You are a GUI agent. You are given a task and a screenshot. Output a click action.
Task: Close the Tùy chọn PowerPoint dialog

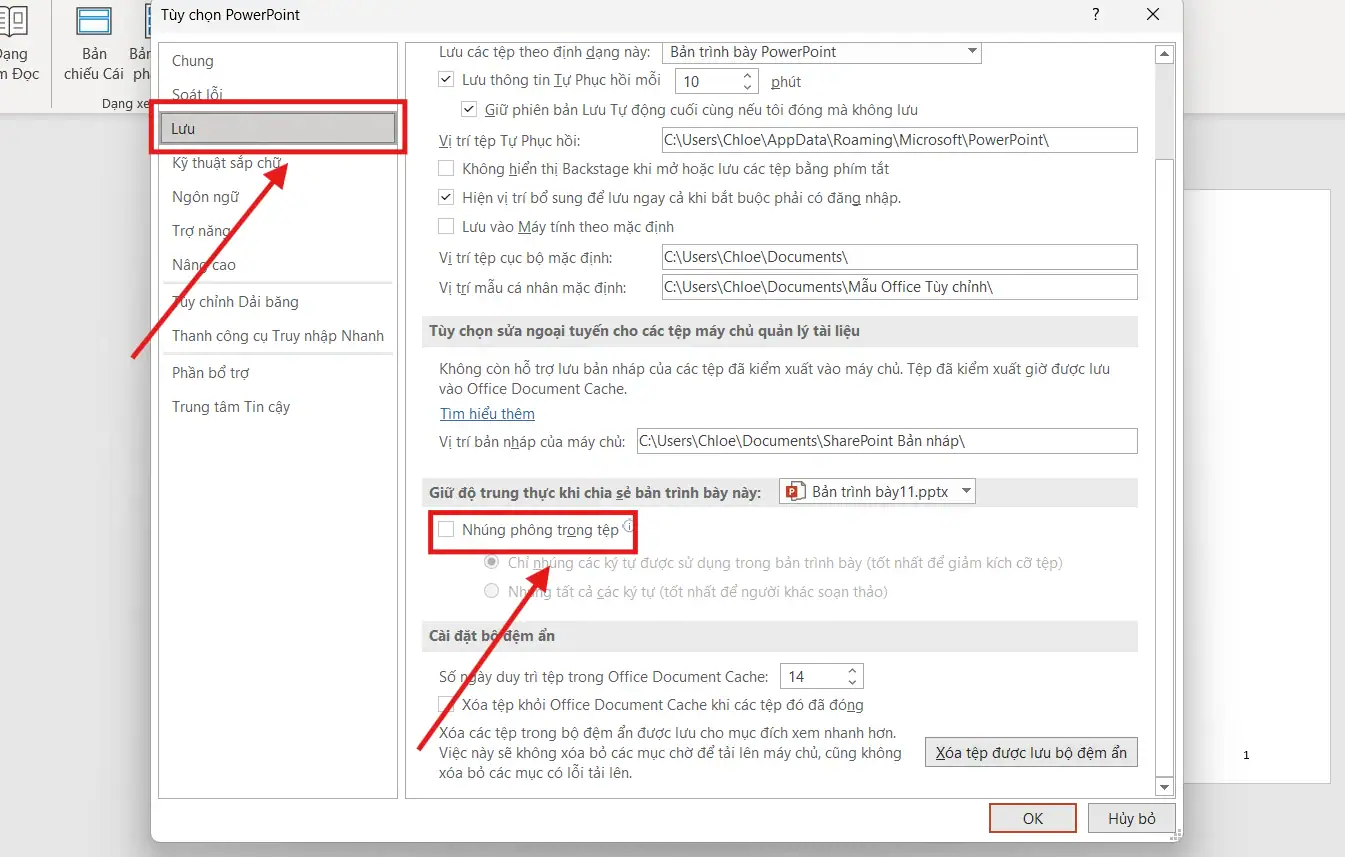(x=1153, y=15)
